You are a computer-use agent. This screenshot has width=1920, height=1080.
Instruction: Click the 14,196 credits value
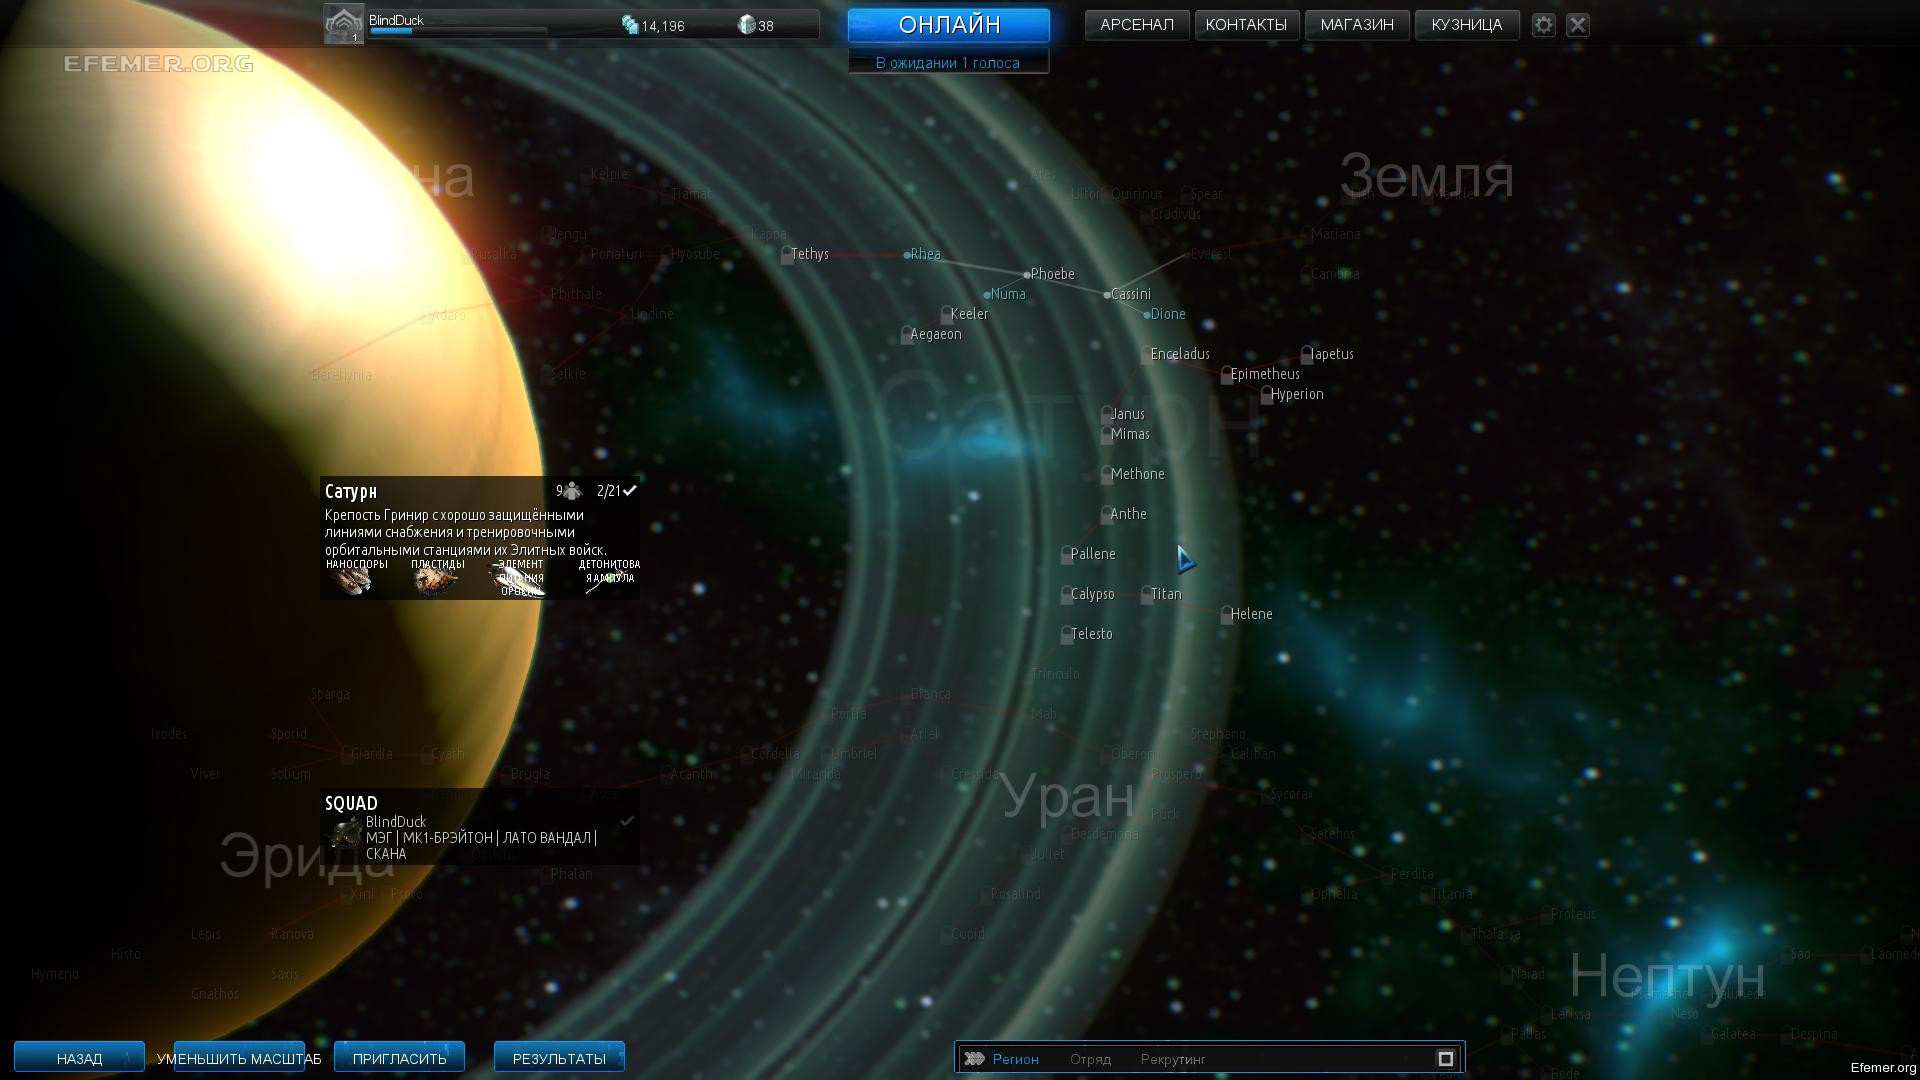[663, 26]
